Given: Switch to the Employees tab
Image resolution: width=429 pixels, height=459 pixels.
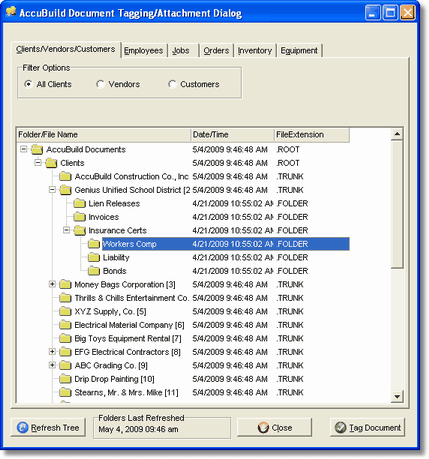Looking at the screenshot, I should (x=144, y=51).
